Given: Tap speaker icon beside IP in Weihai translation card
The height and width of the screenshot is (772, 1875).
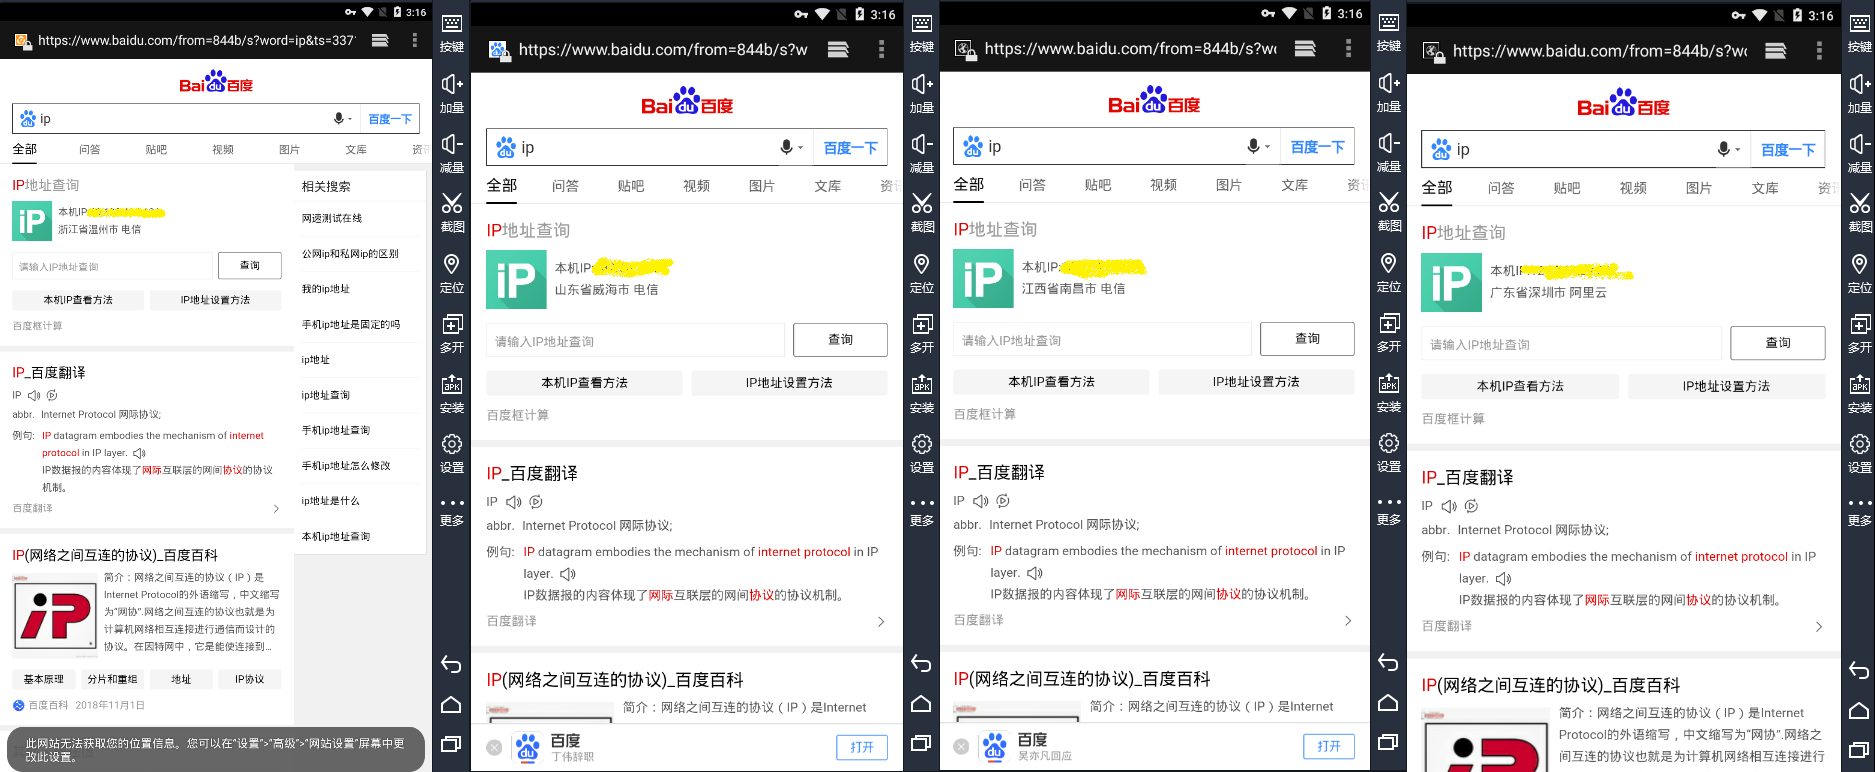Looking at the screenshot, I should coord(514,502).
